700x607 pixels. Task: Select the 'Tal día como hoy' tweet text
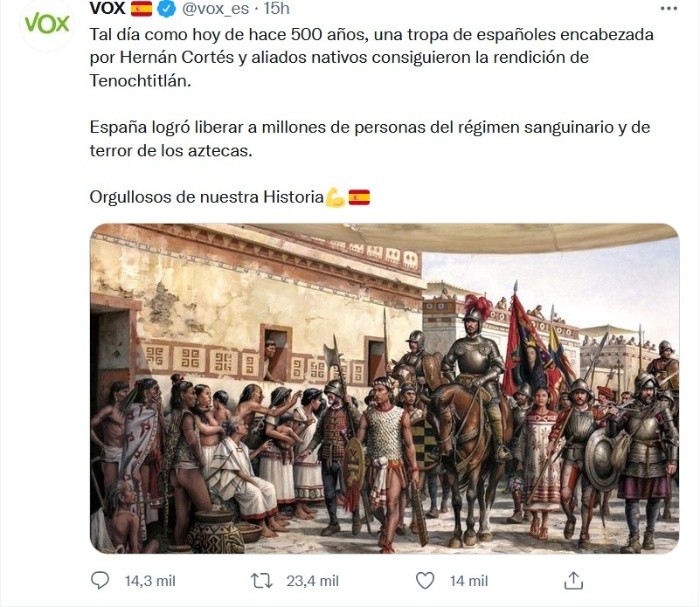(371, 58)
